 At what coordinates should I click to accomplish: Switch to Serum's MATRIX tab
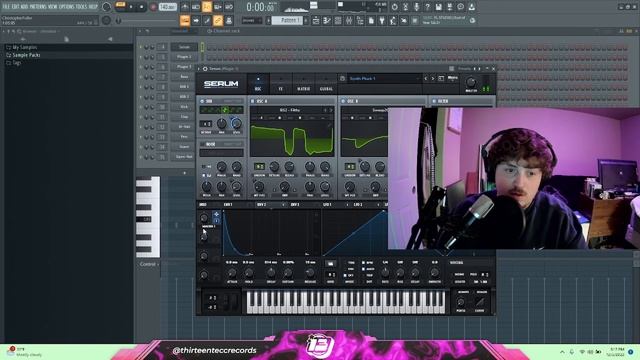coord(303,84)
